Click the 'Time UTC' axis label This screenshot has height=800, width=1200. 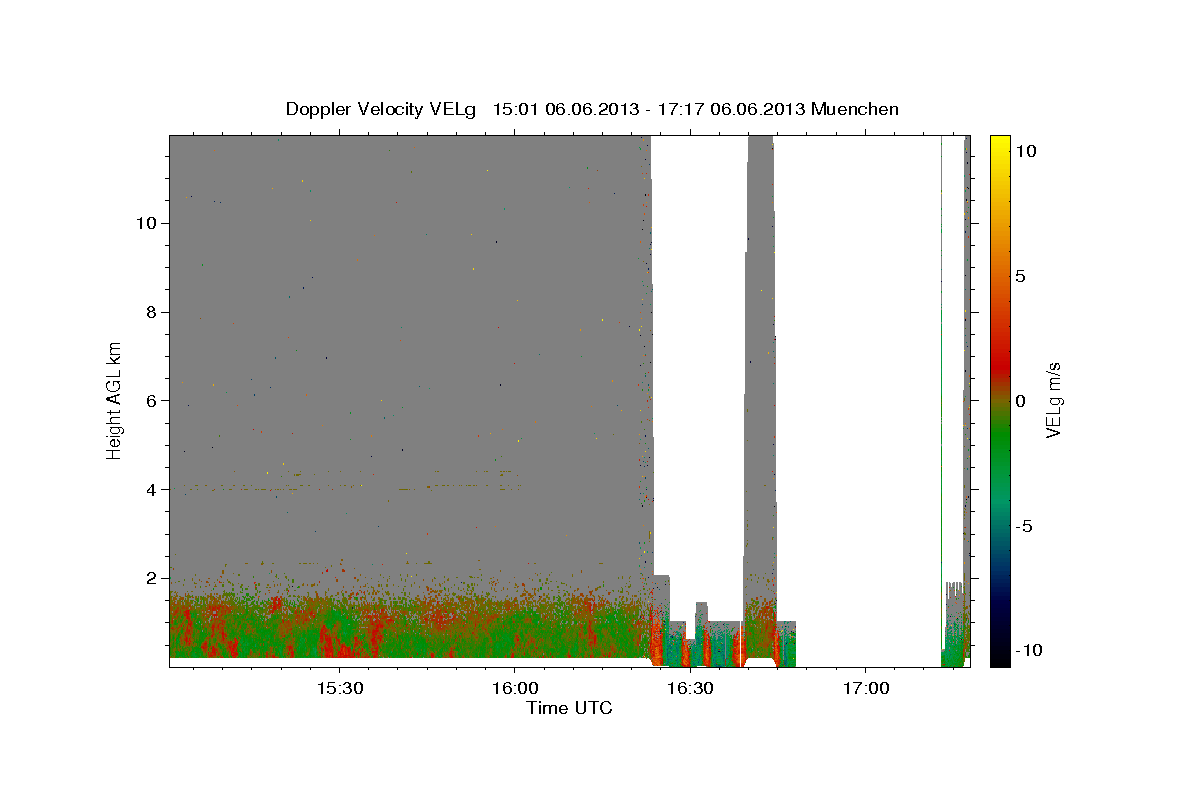point(570,708)
